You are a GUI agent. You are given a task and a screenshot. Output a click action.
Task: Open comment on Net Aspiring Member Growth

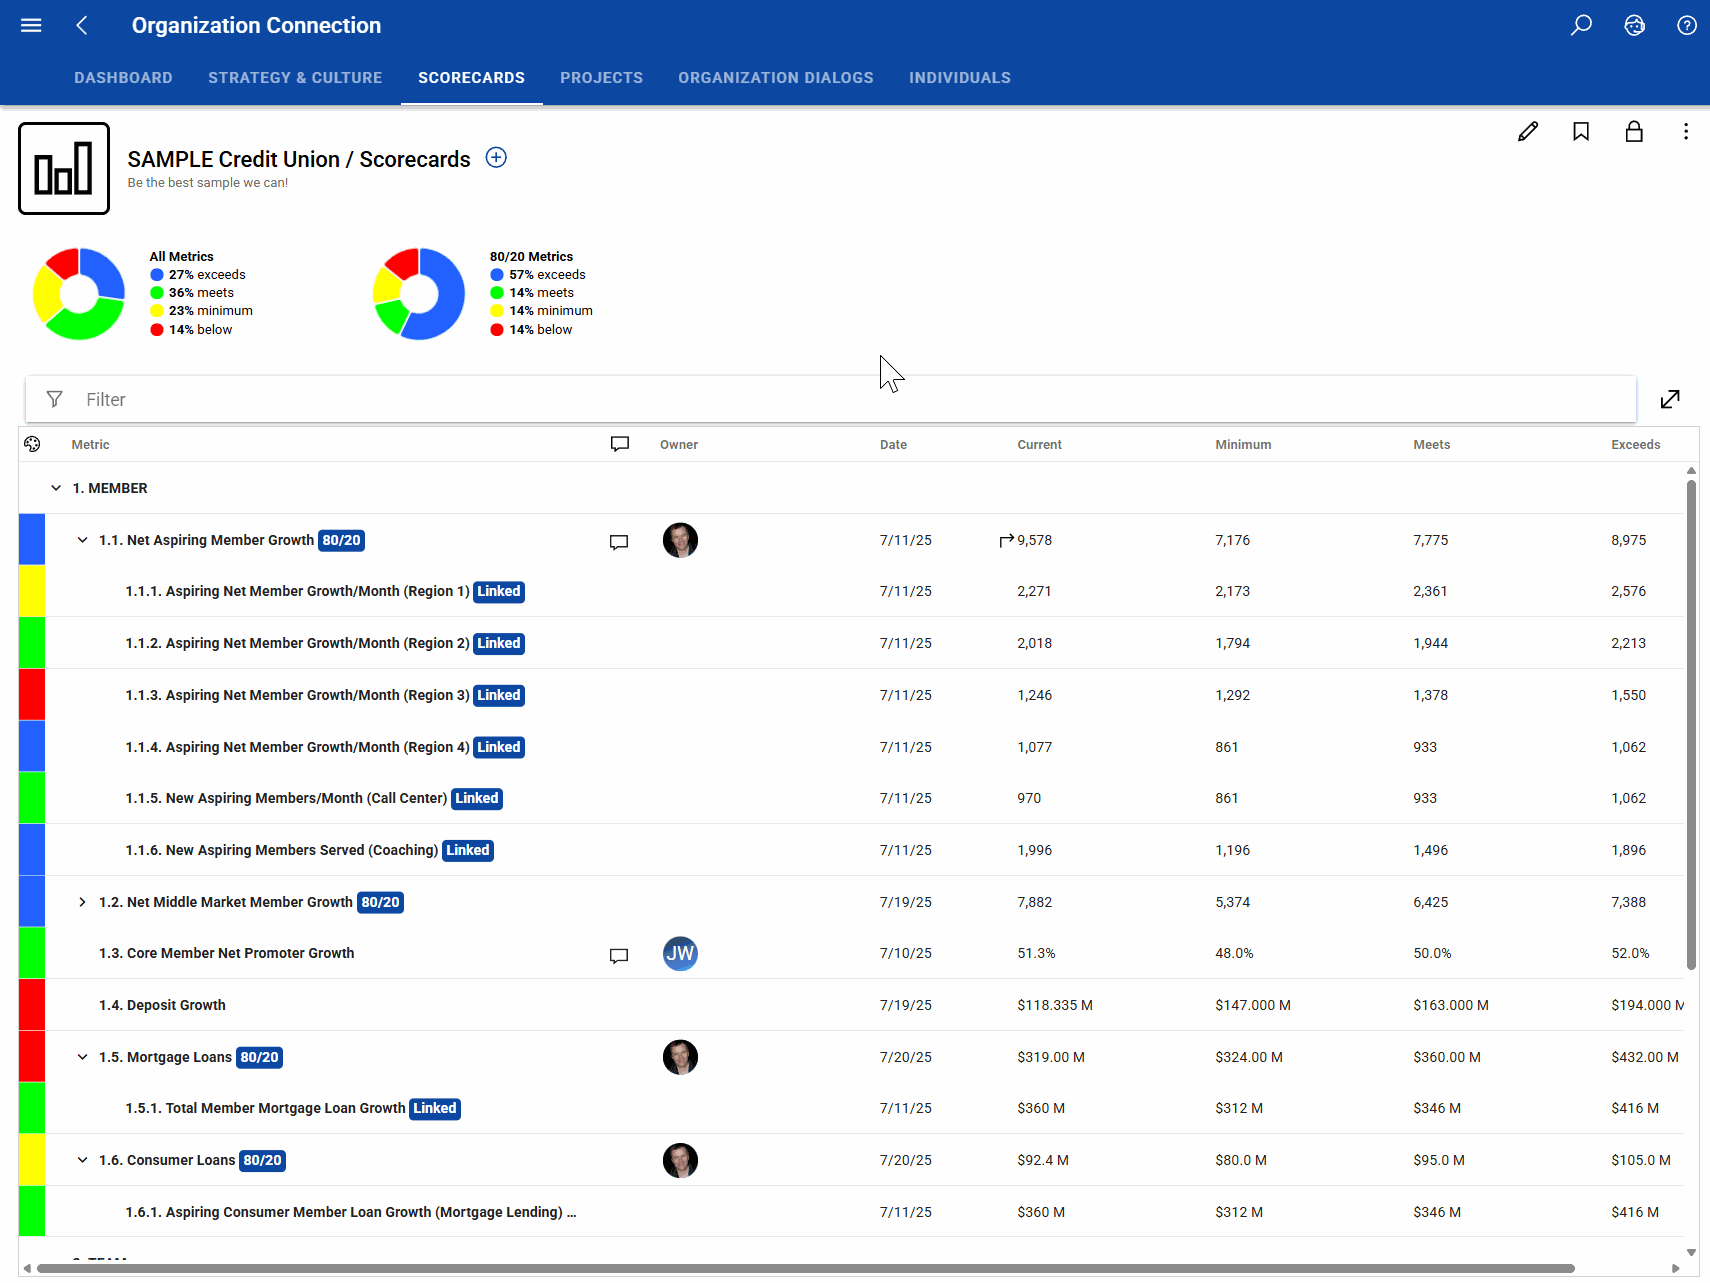619,541
